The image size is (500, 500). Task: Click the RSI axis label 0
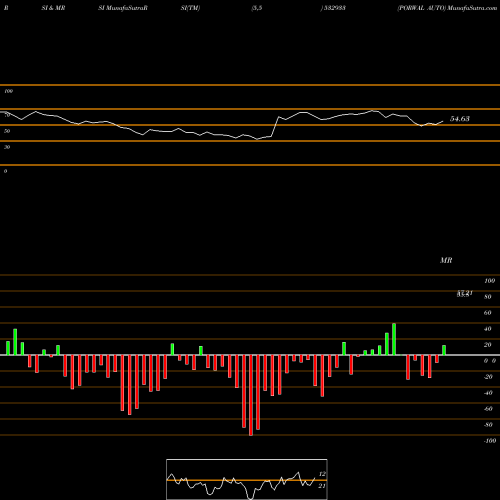coord(5,171)
